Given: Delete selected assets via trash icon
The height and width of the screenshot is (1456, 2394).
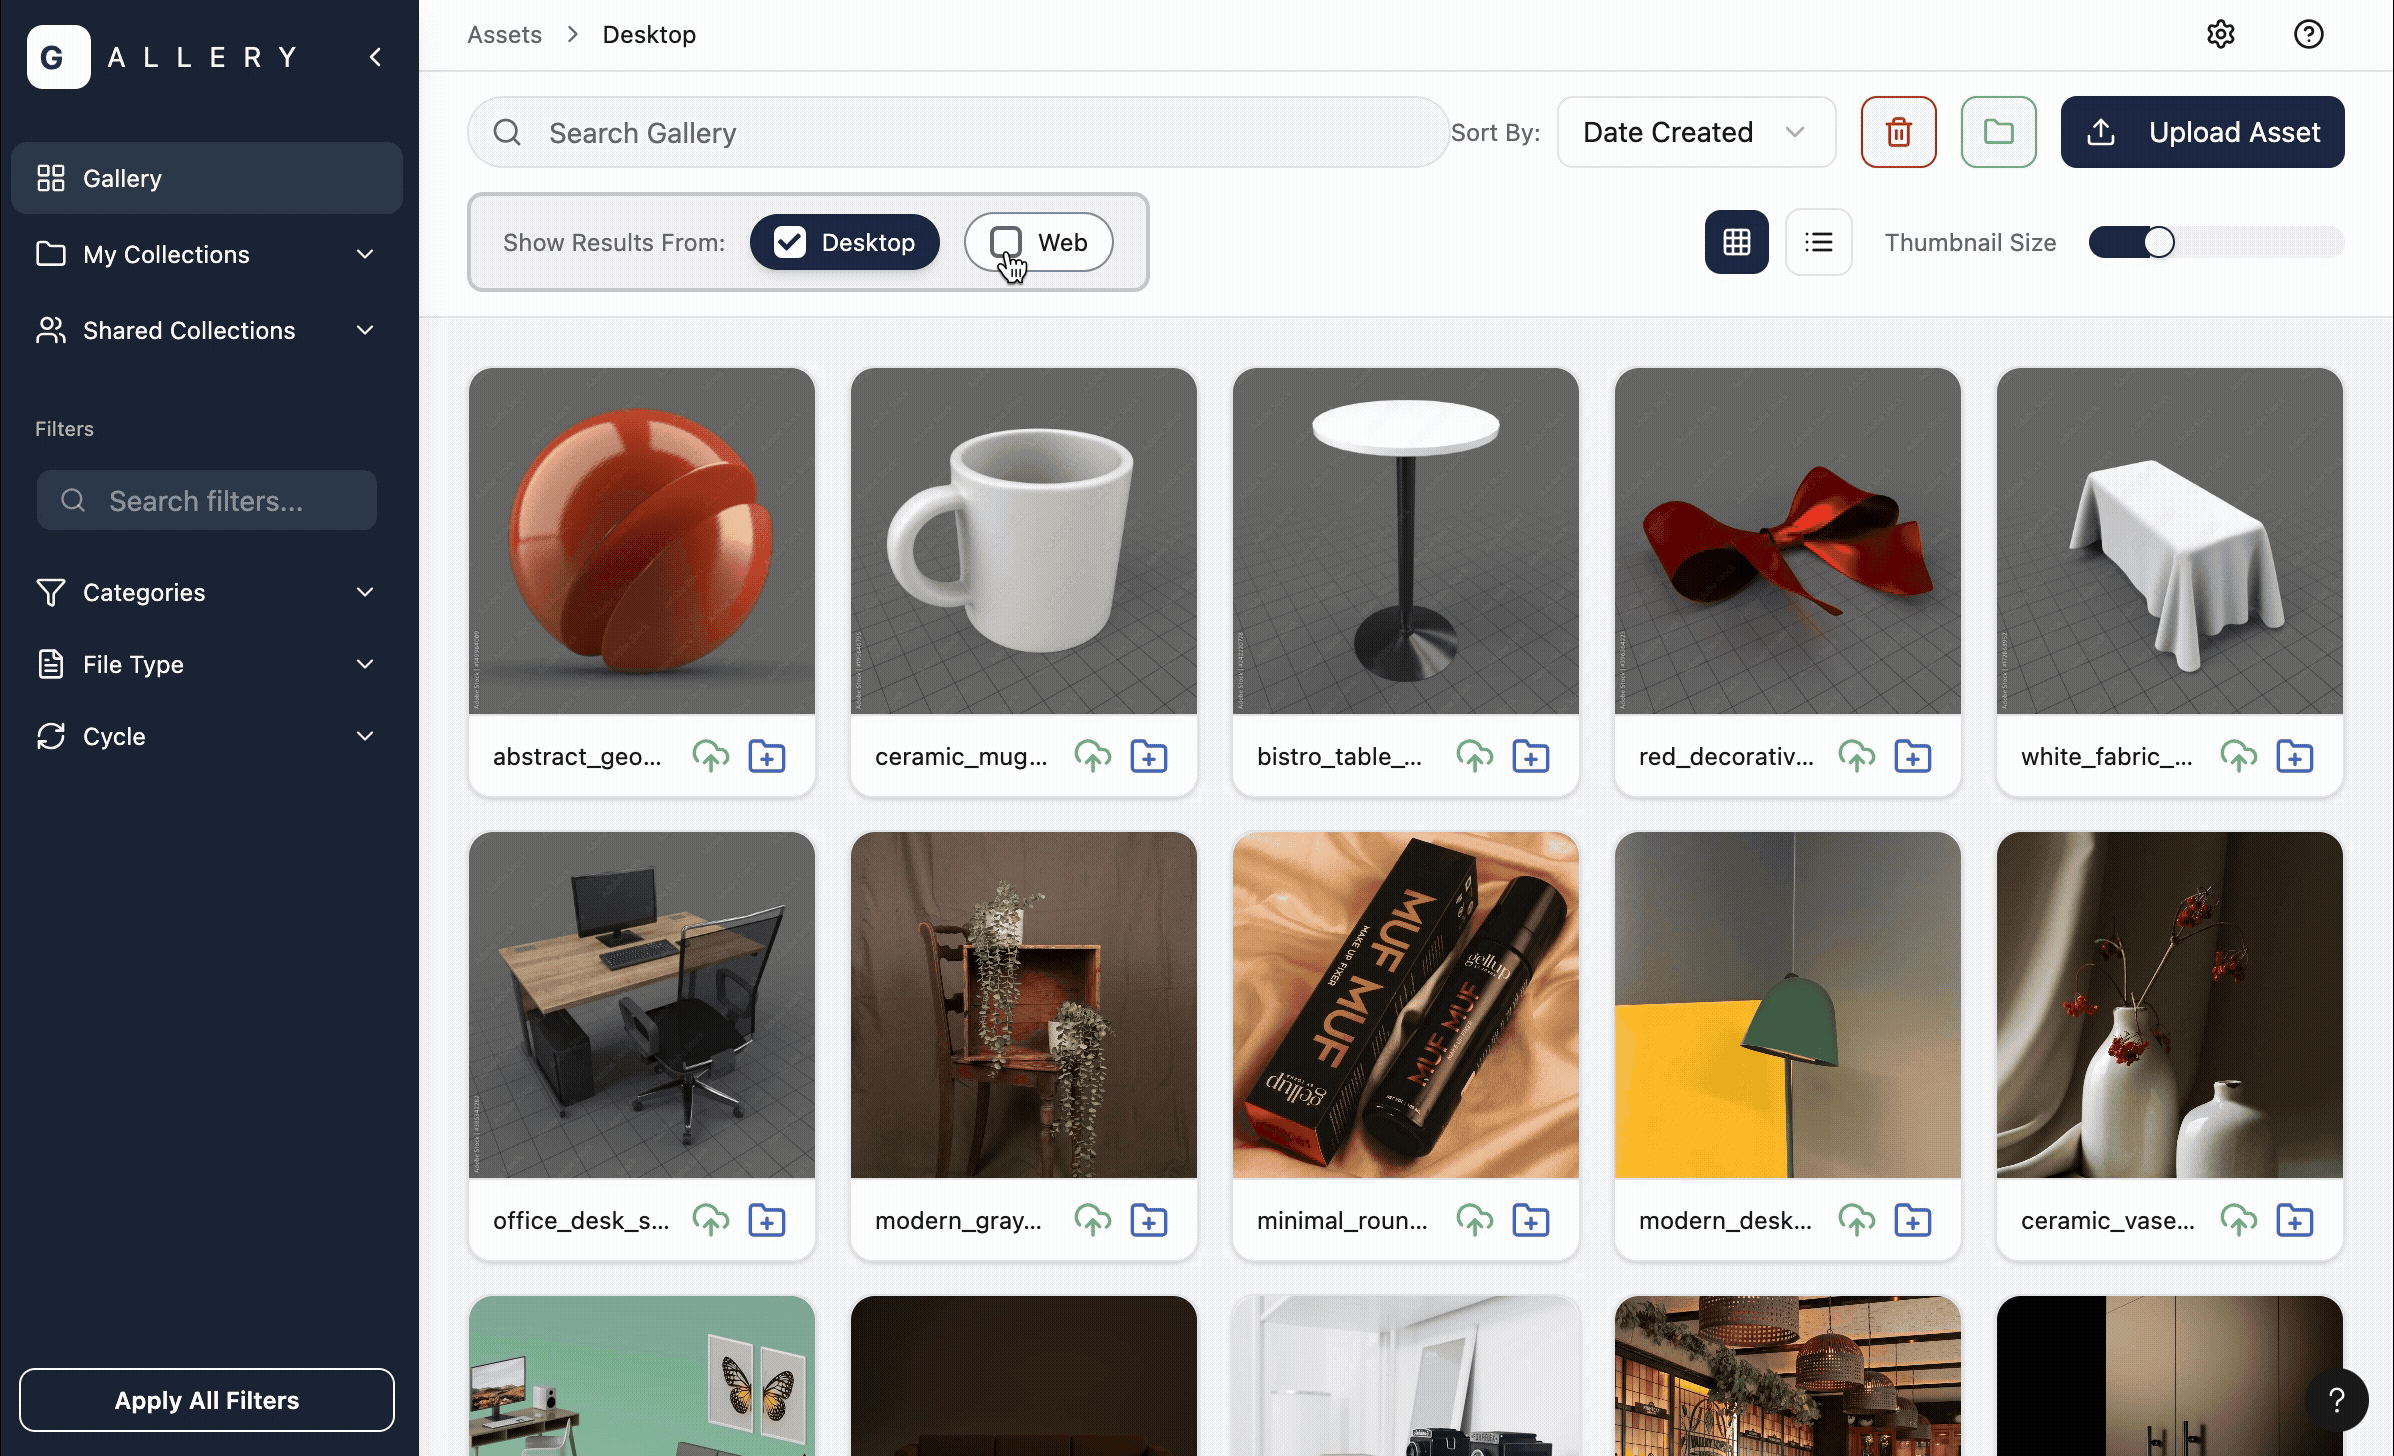Looking at the screenshot, I should (x=1898, y=131).
